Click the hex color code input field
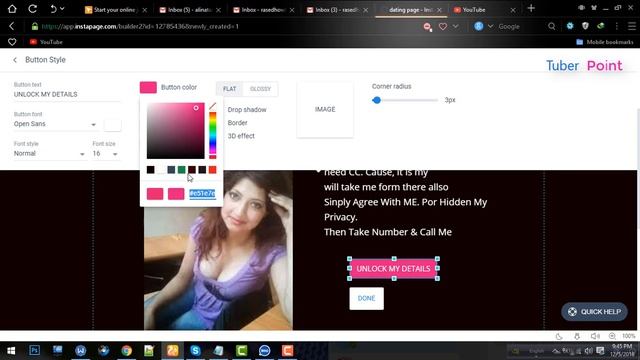The image size is (640, 360). (202, 193)
